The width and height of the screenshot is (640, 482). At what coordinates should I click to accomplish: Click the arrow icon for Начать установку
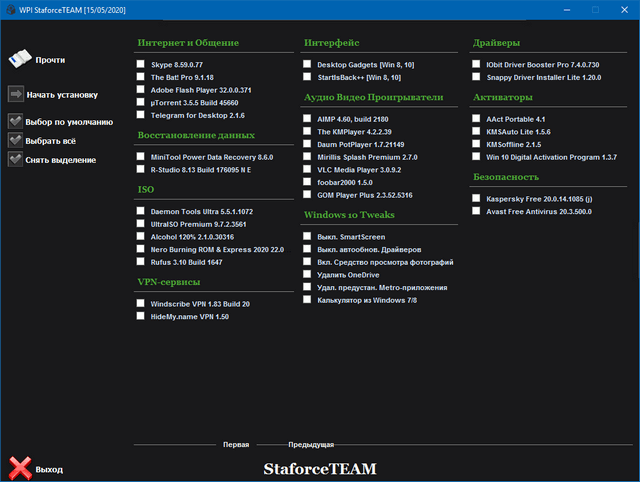[16, 94]
